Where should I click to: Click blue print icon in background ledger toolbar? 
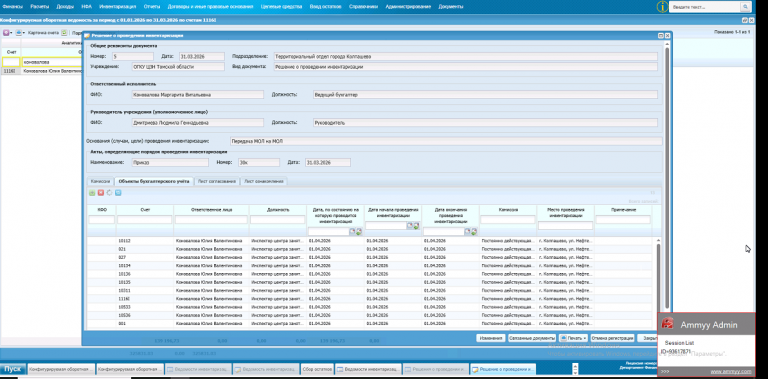tap(18, 33)
